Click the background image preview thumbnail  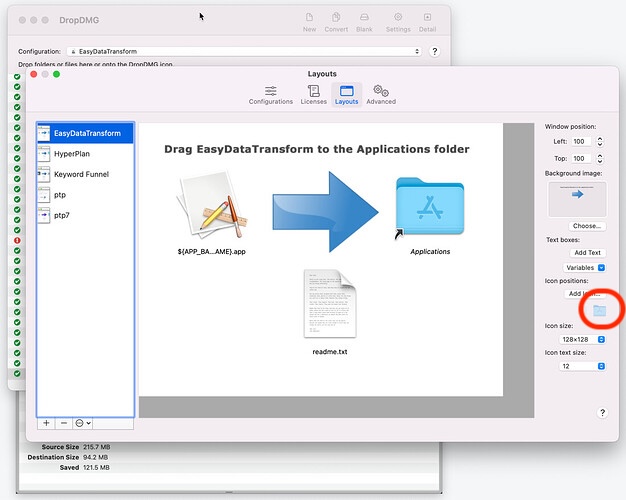pos(575,198)
